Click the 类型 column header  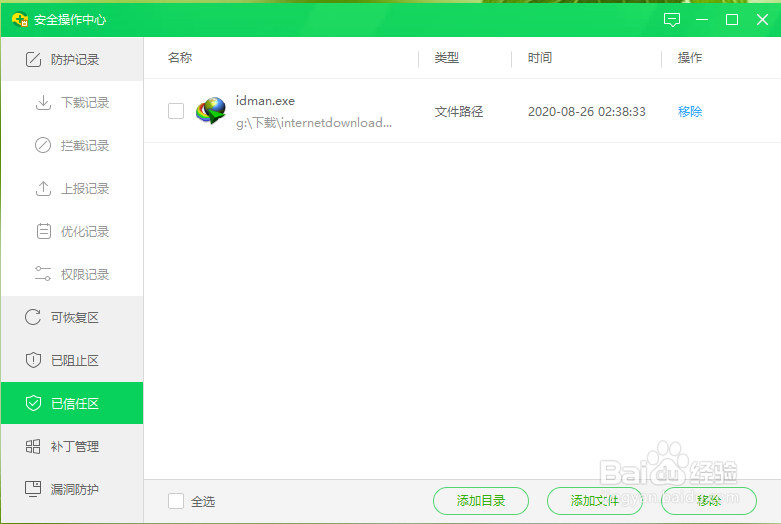click(446, 58)
